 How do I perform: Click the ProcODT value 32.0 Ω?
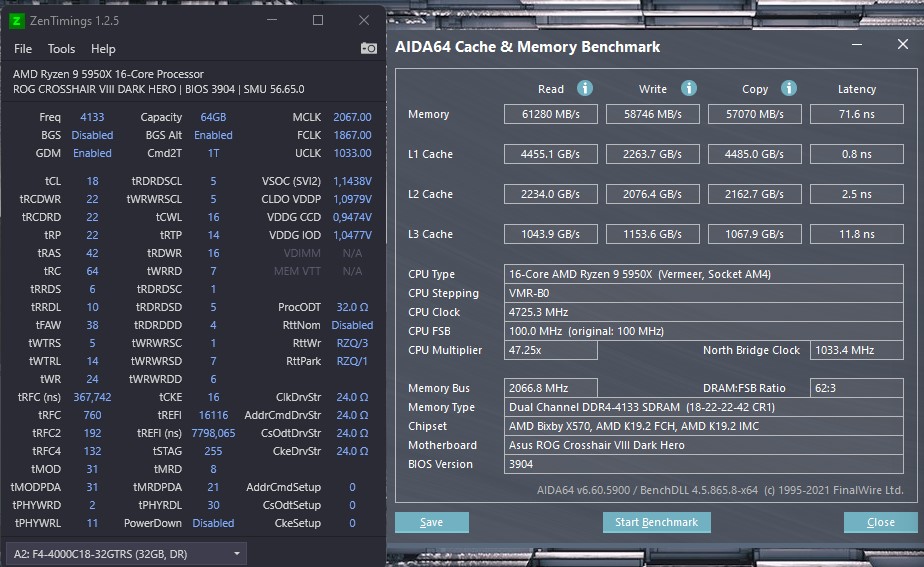(x=352, y=307)
